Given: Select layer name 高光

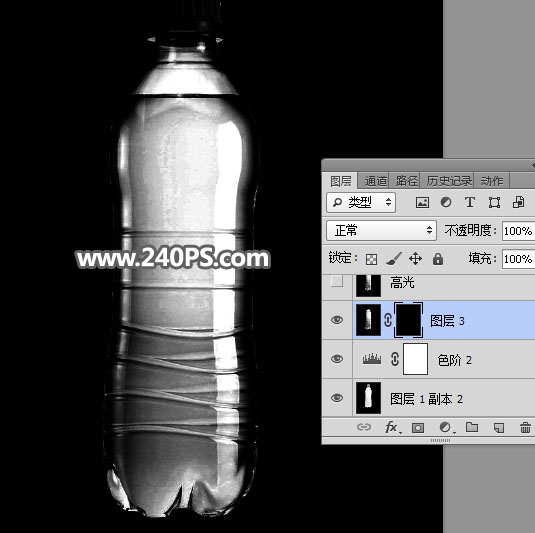Looking at the screenshot, I should tap(402, 283).
